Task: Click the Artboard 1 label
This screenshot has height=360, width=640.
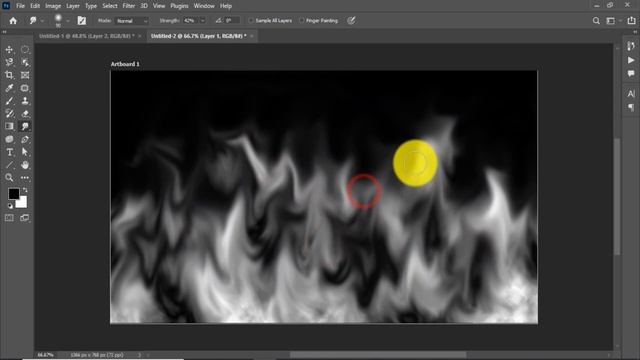Action: click(x=125, y=64)
